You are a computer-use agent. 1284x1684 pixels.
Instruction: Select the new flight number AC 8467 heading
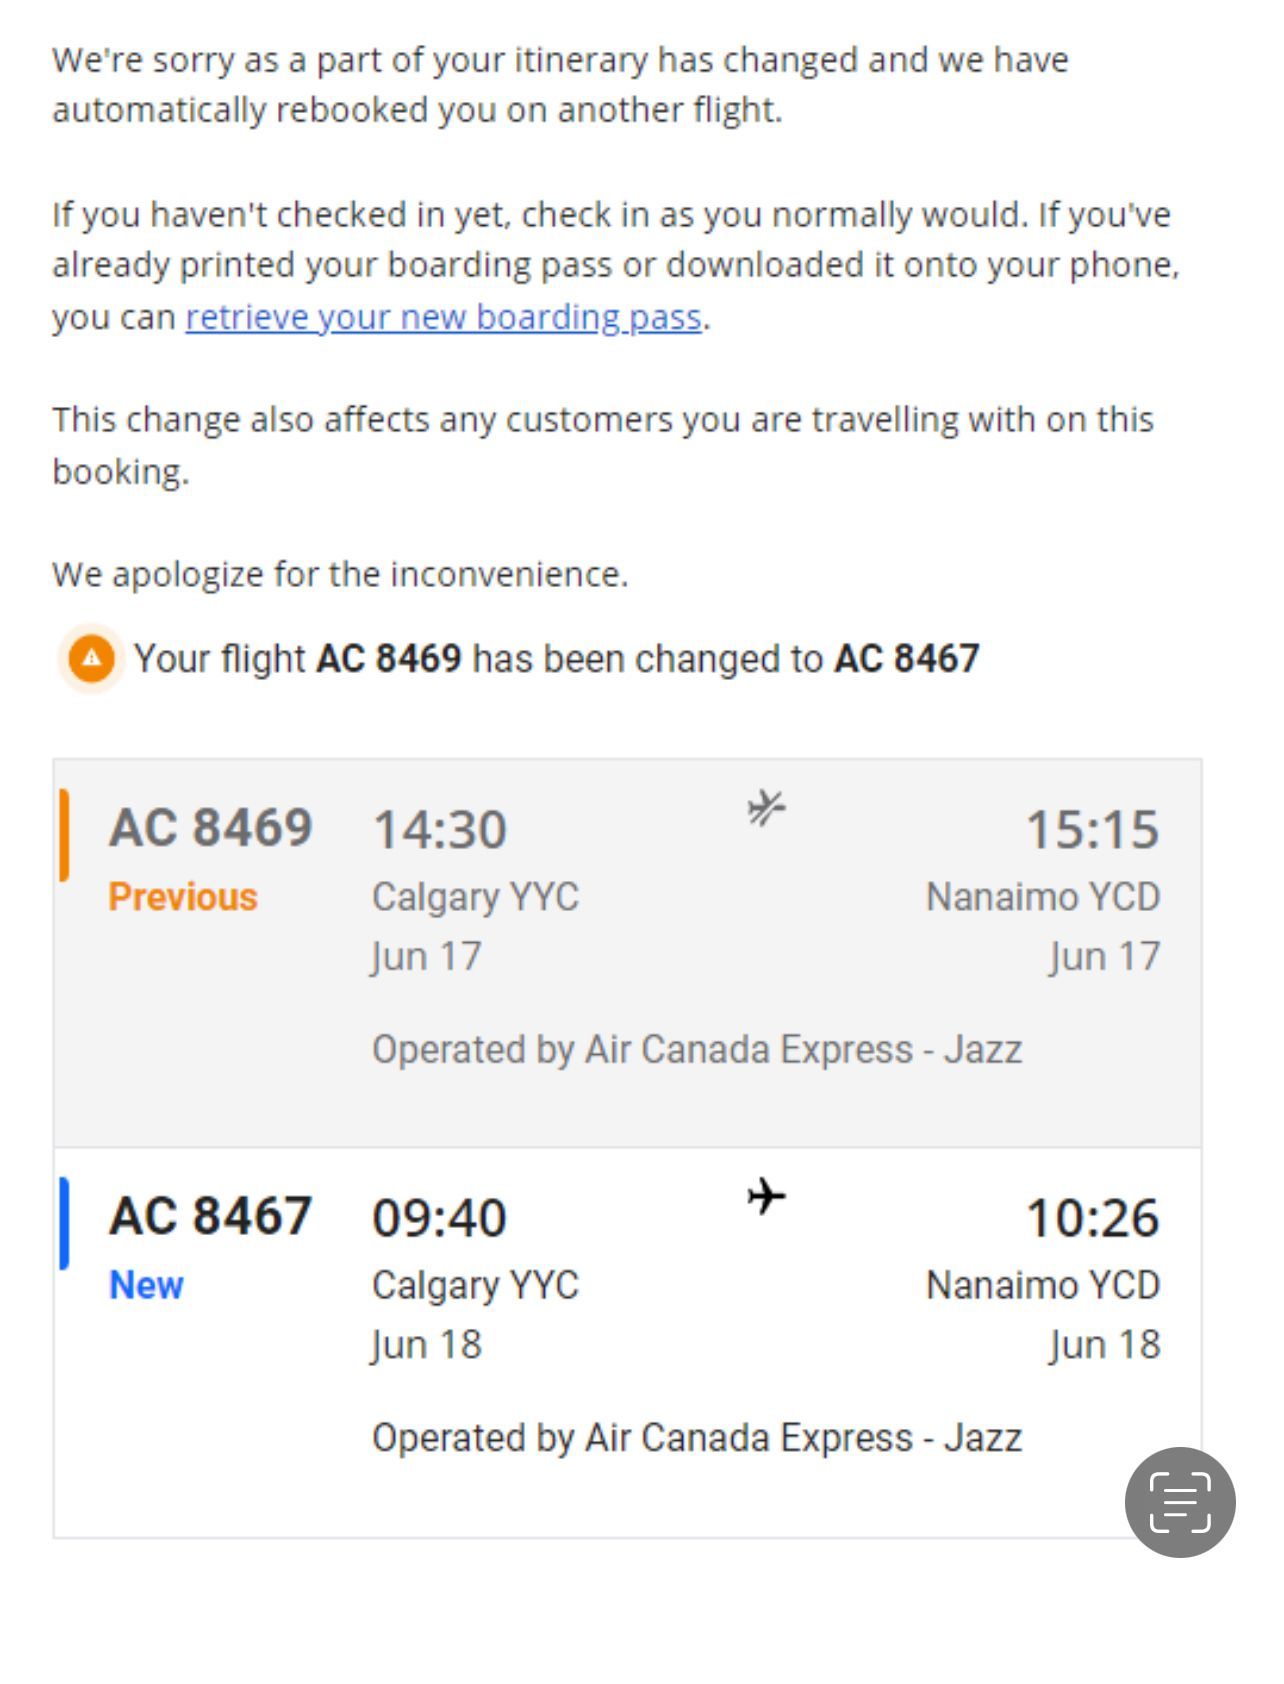(x=210, y=1216)
